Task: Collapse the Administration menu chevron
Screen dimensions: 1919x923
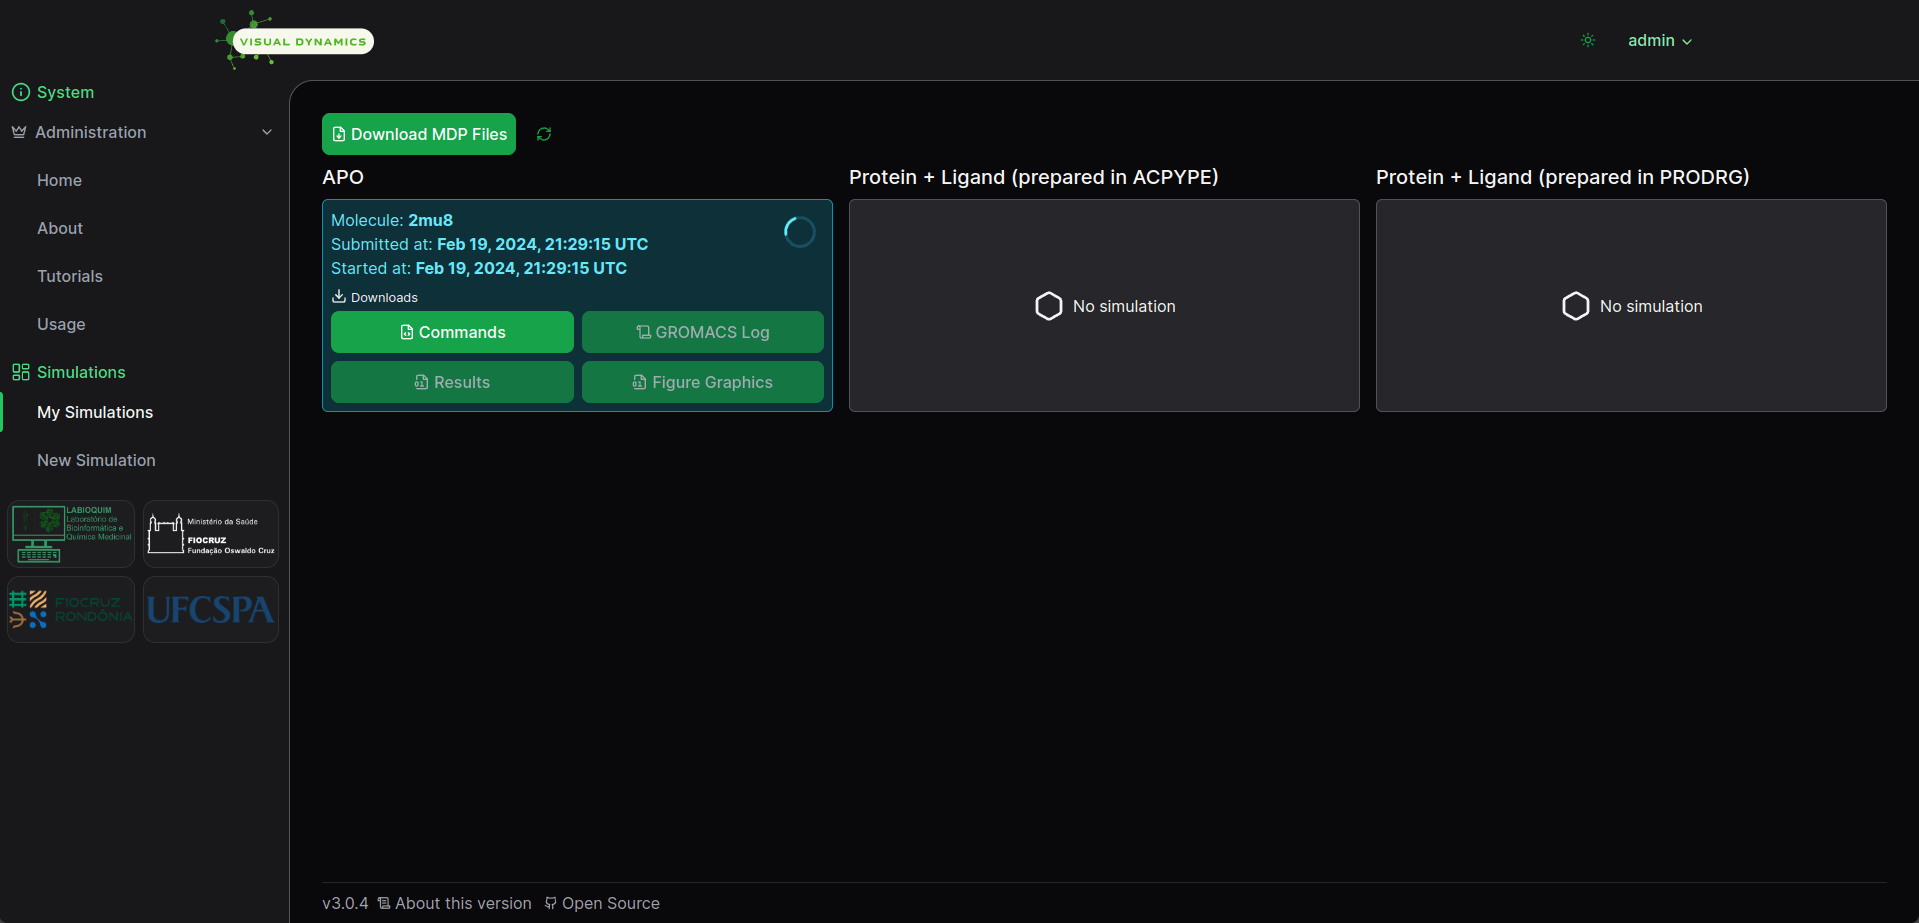Action: click(267, 132)
